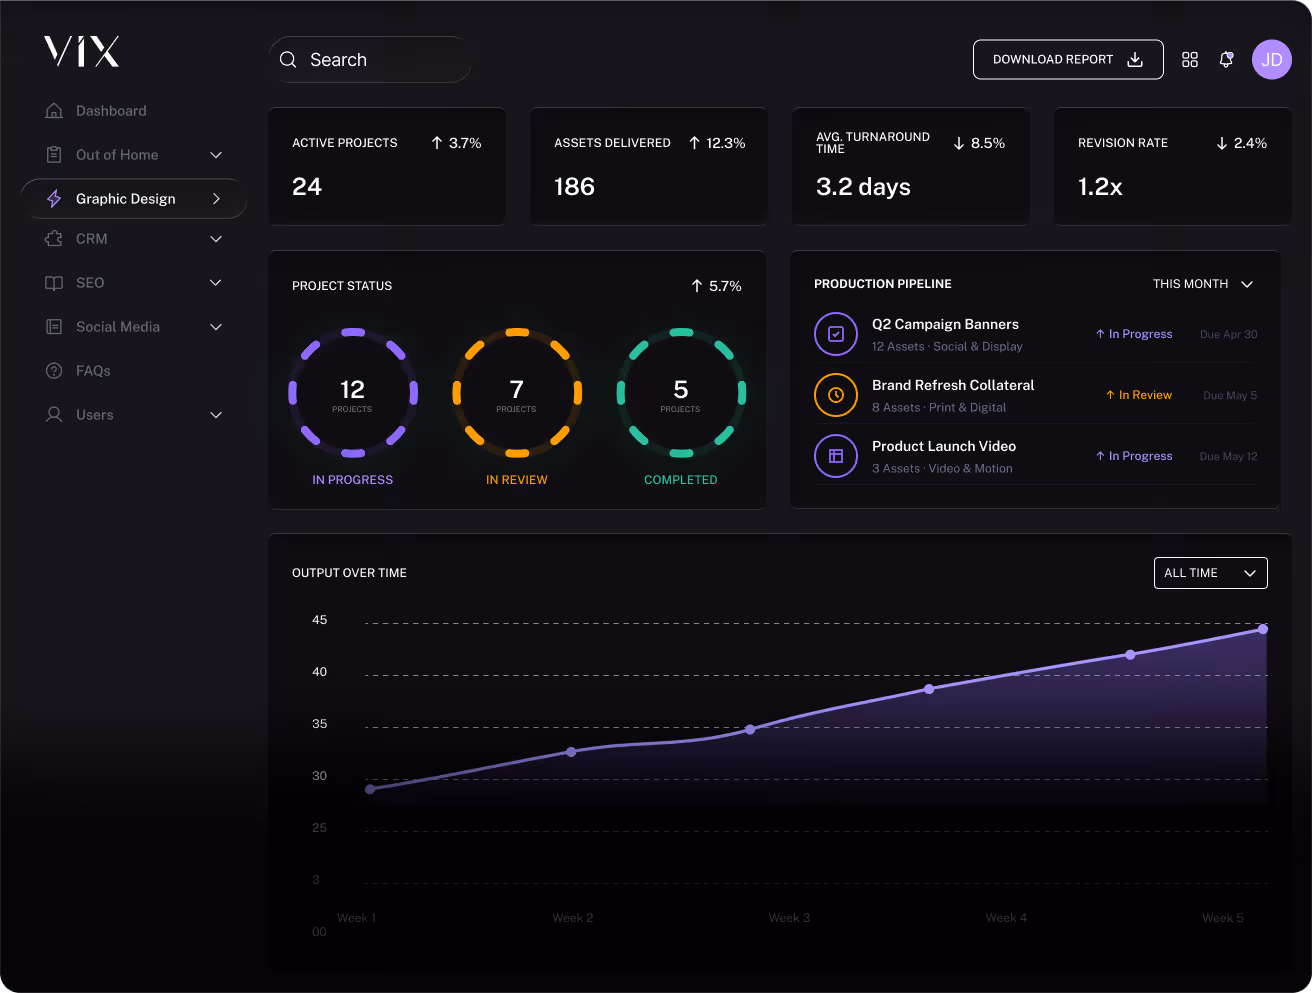Click the orange In Review projects ring
This screenshot has height=993, width=1312.
[x=517, y=393]
